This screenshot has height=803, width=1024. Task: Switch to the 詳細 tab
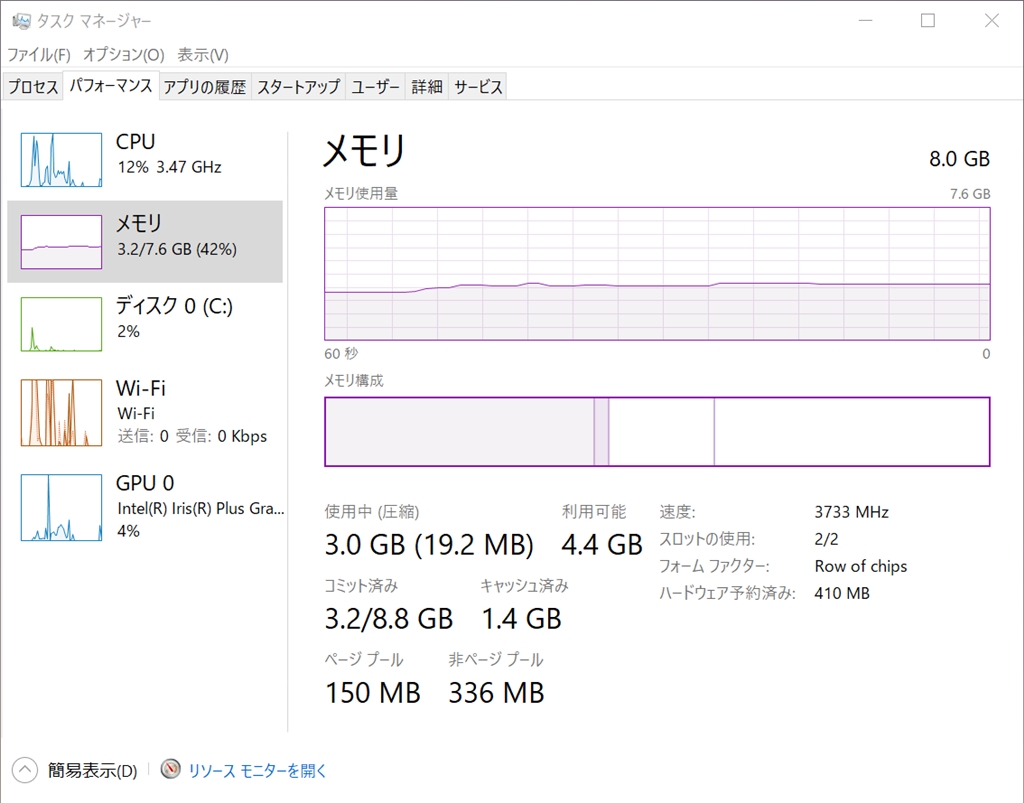(x=427, y=87)
